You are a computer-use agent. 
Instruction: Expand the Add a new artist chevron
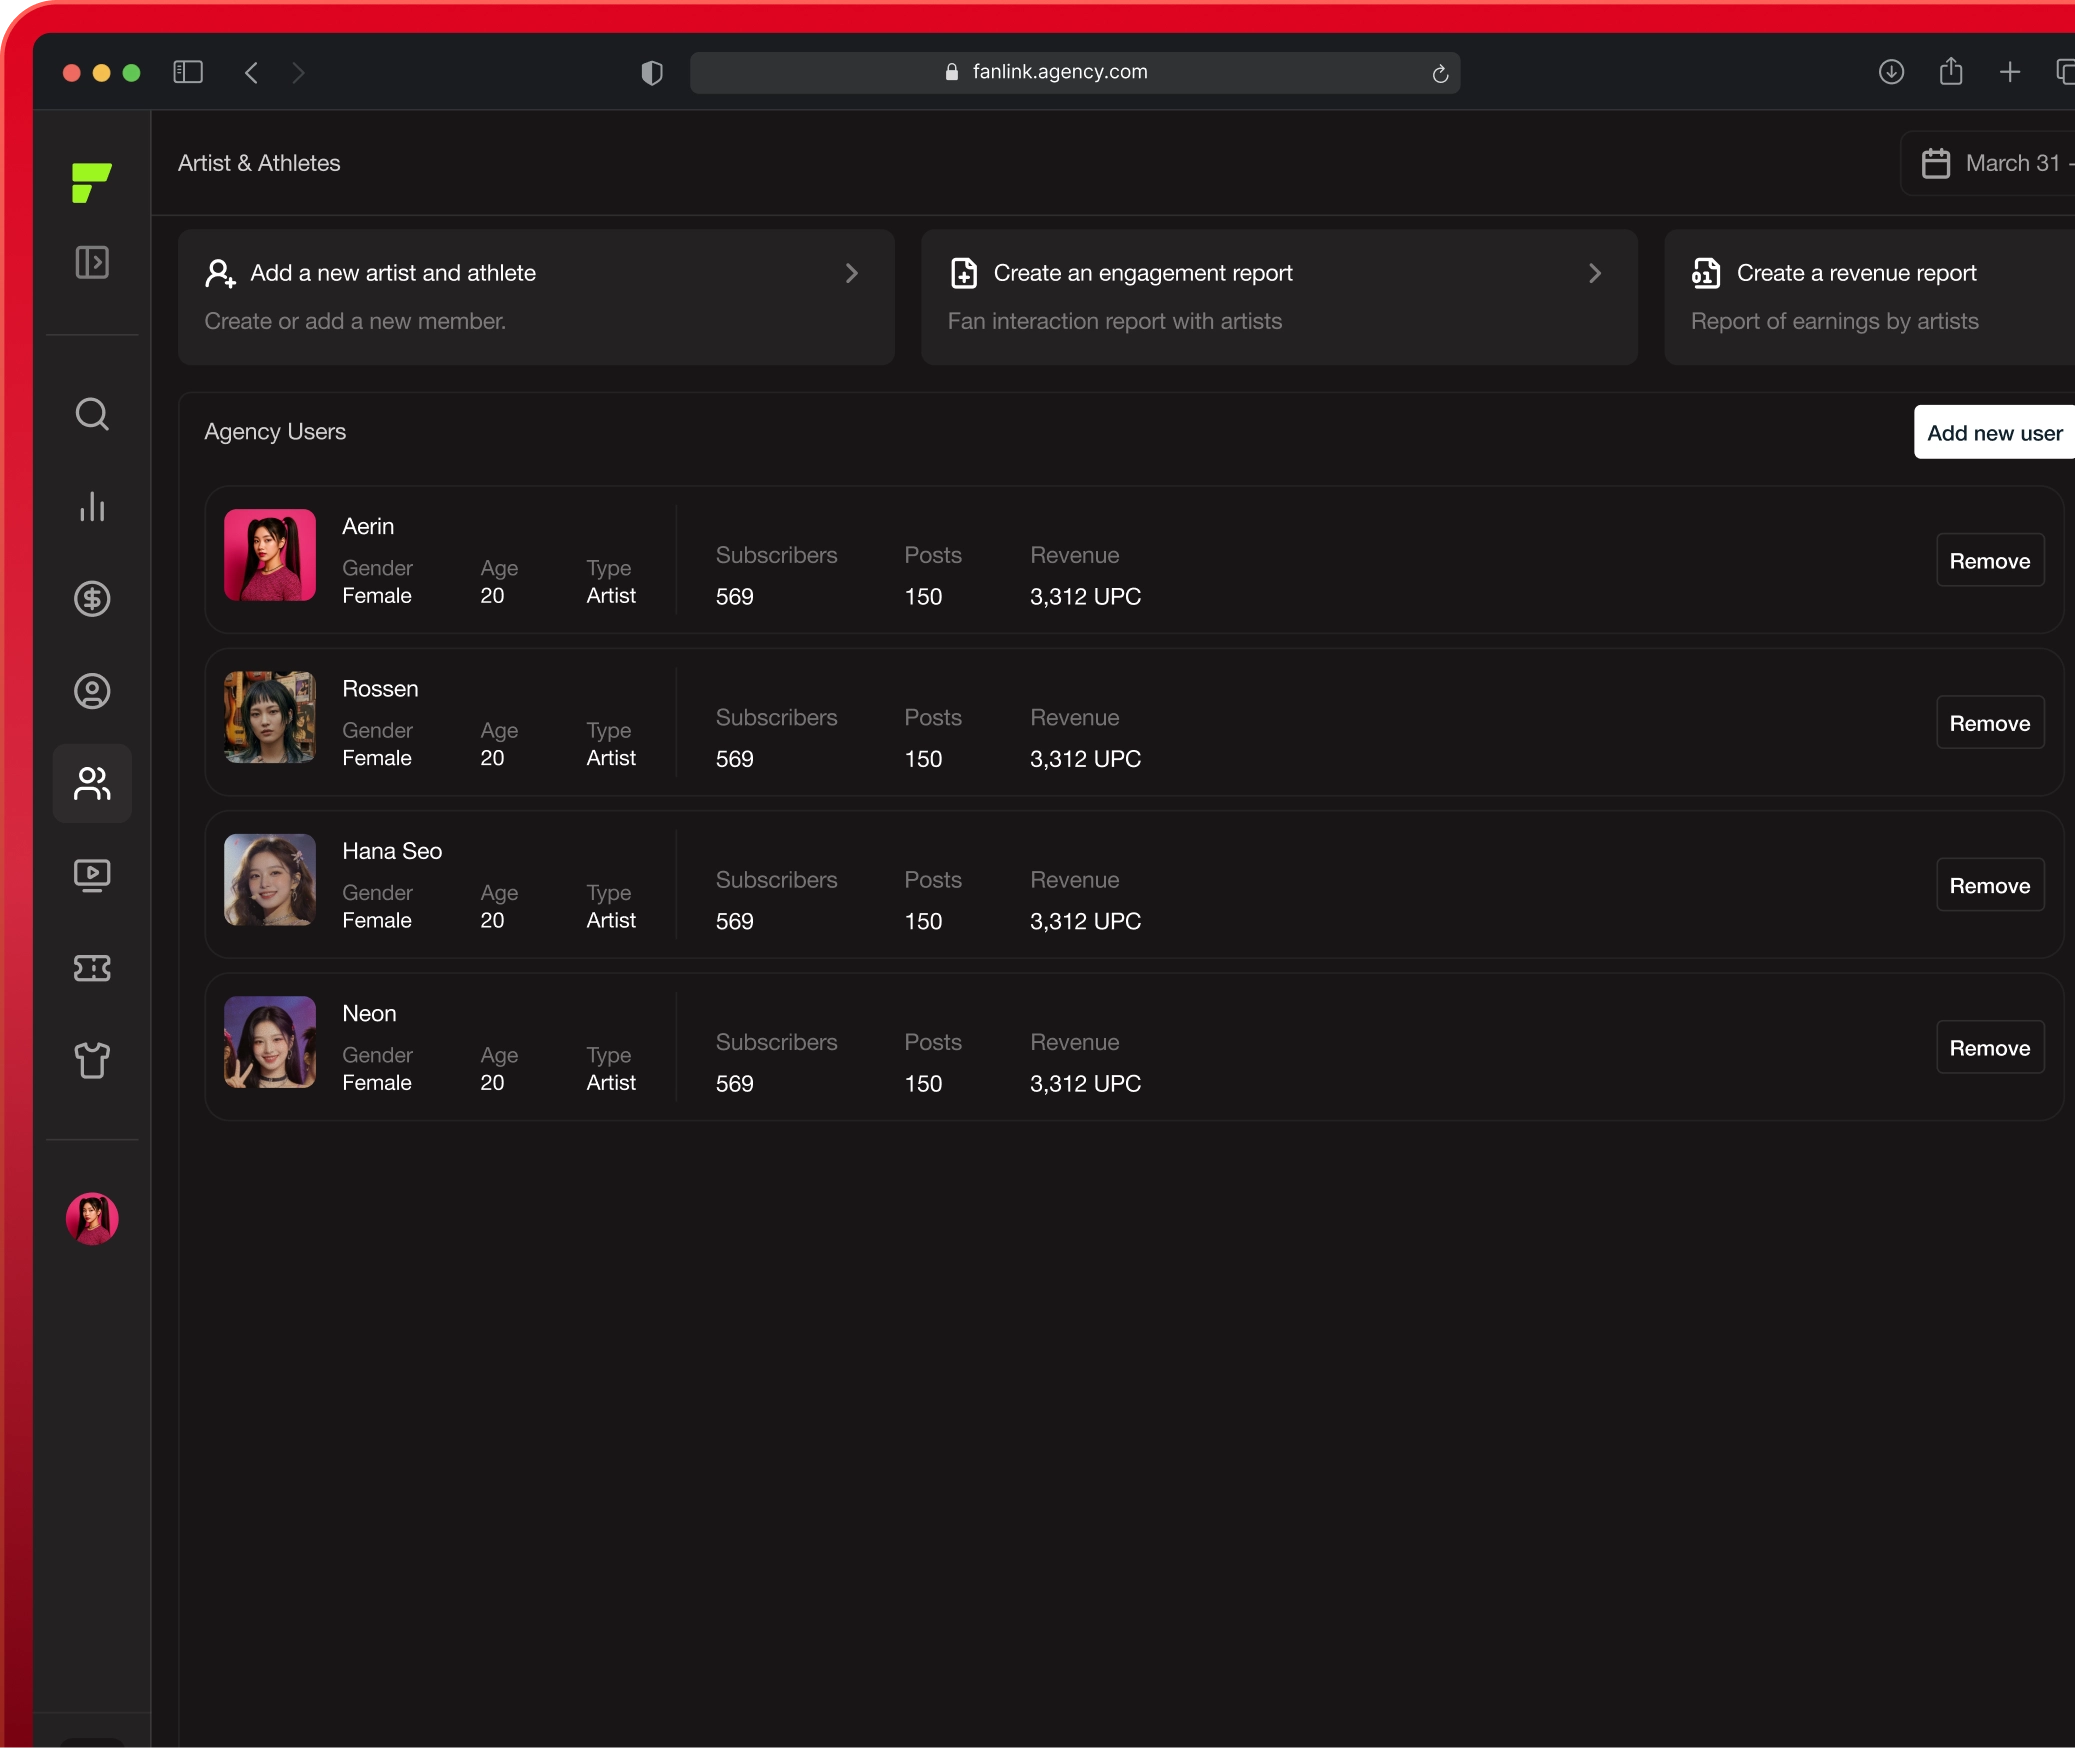(x=852, y=273)
